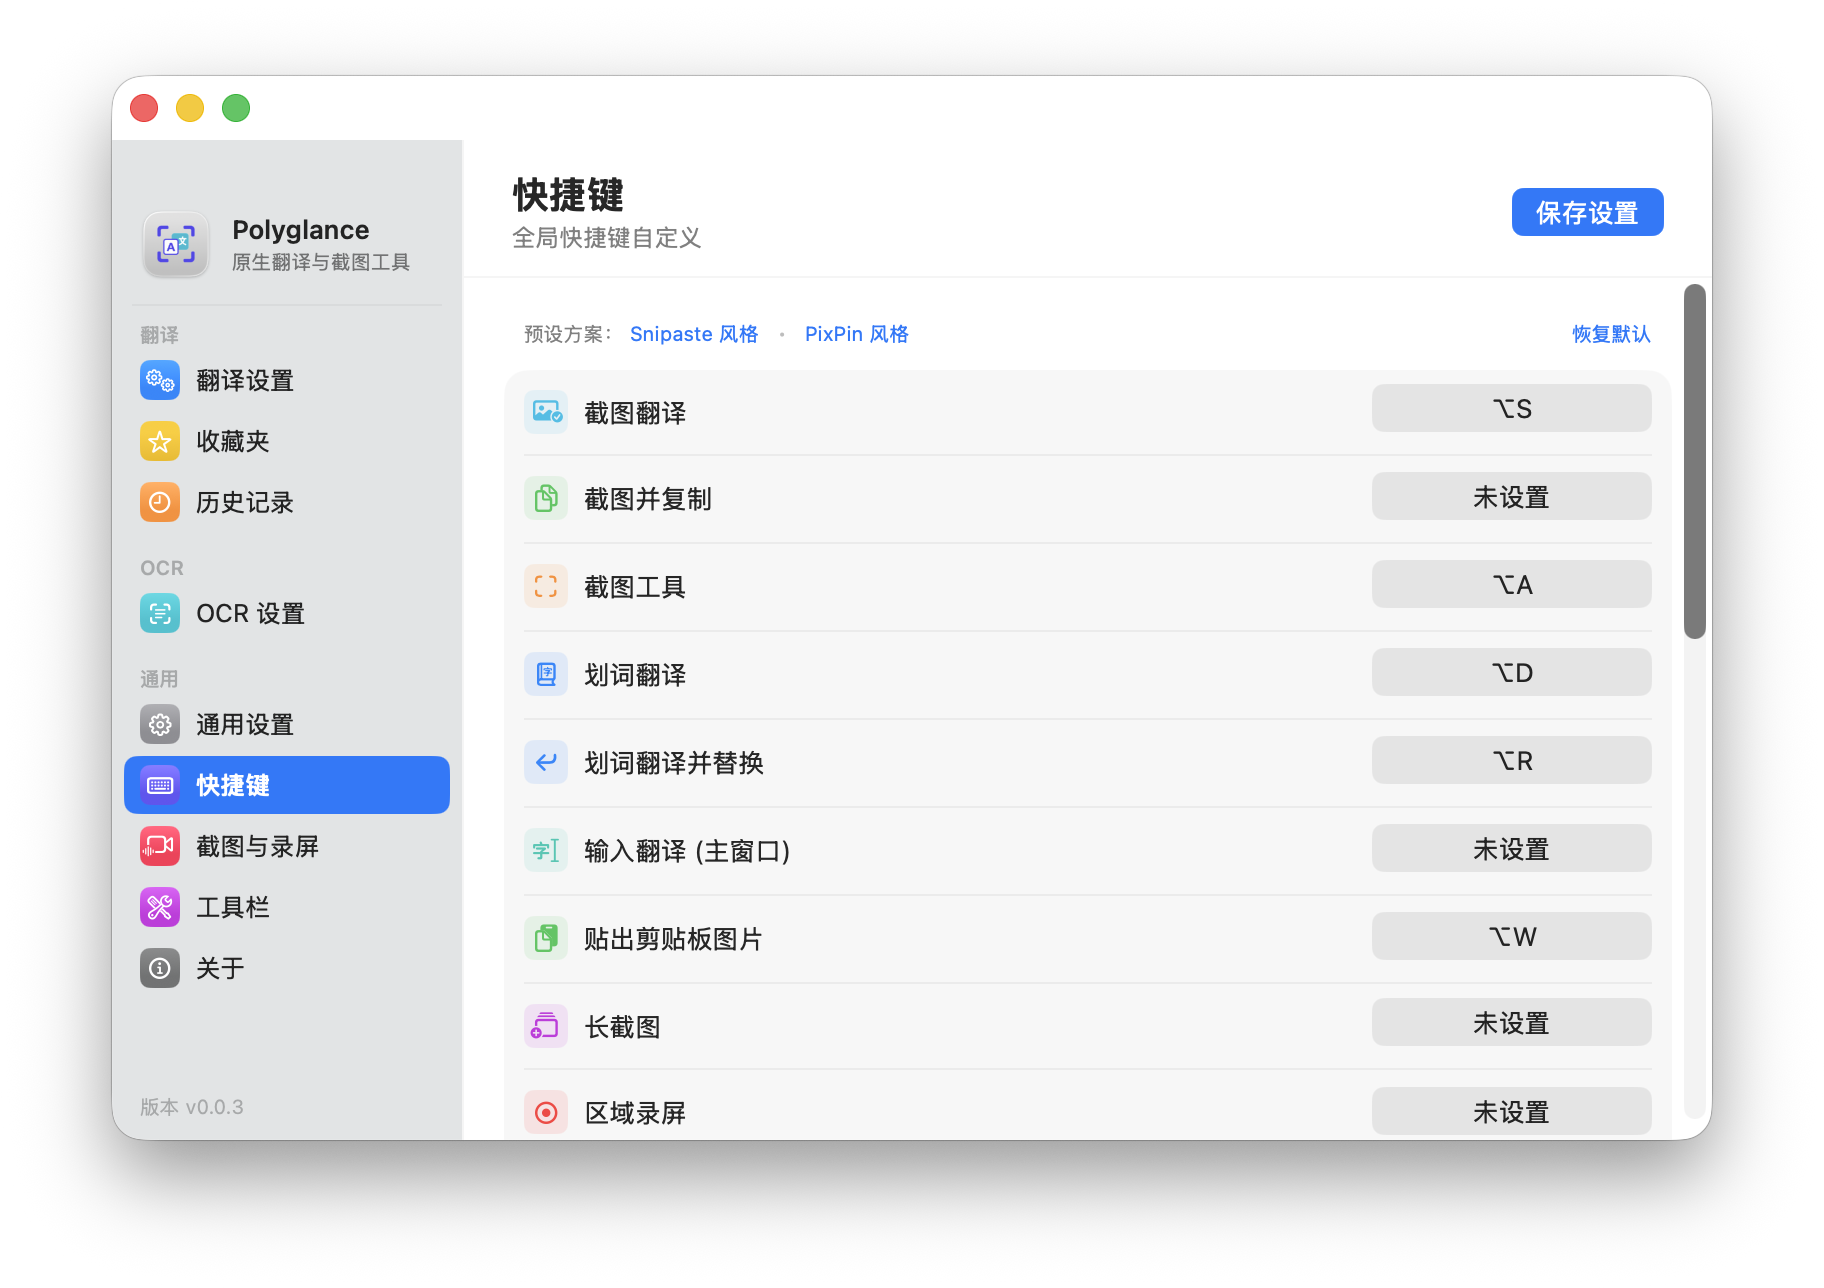Apply the PixPin 风格 preset
Image resolution: width=1824 pixels, height=1288 pixels.
(x=857, y=334)
